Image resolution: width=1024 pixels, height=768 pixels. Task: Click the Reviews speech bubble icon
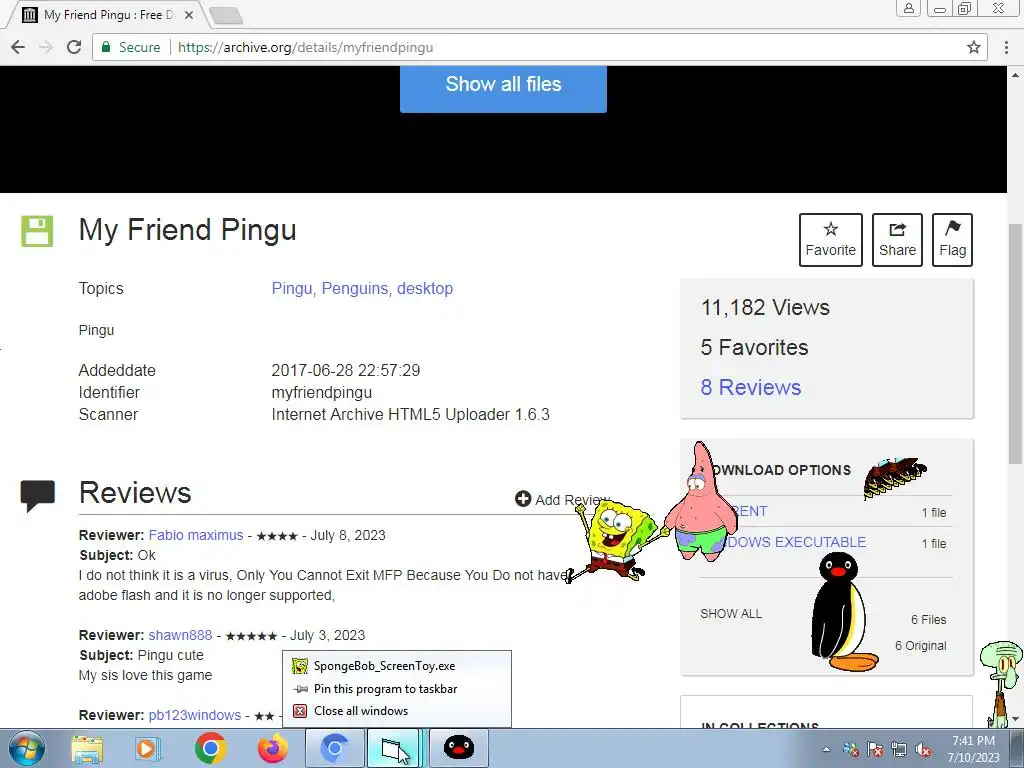38,495
